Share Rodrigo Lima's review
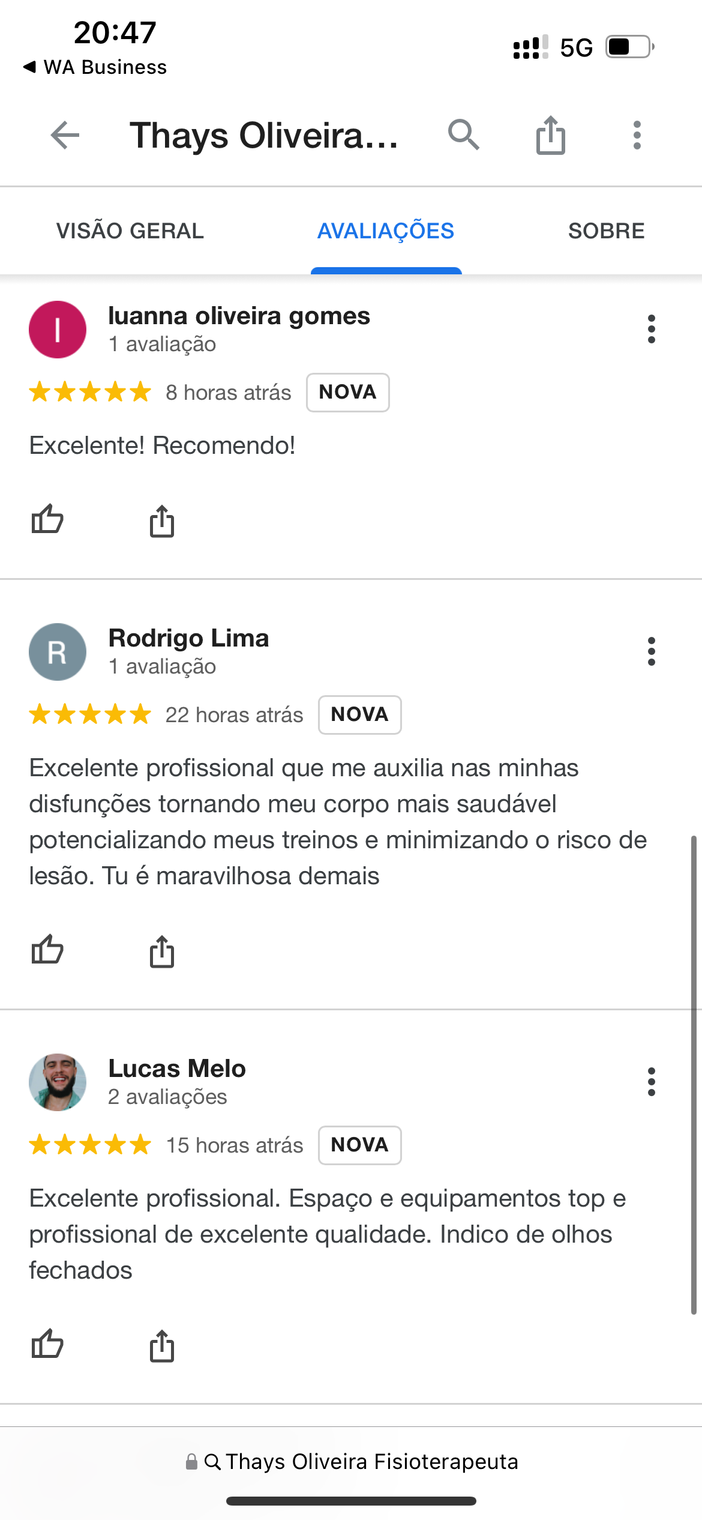 coord(161,951)
